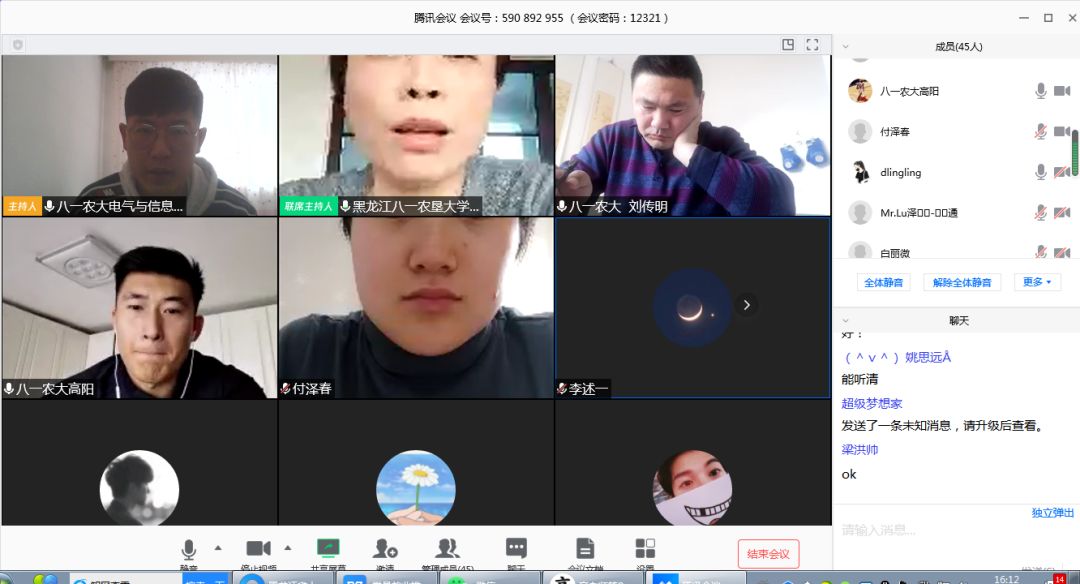This screenshot has width=1080, height=584.
Task: Open the invite participants icon
Action: 385,548
